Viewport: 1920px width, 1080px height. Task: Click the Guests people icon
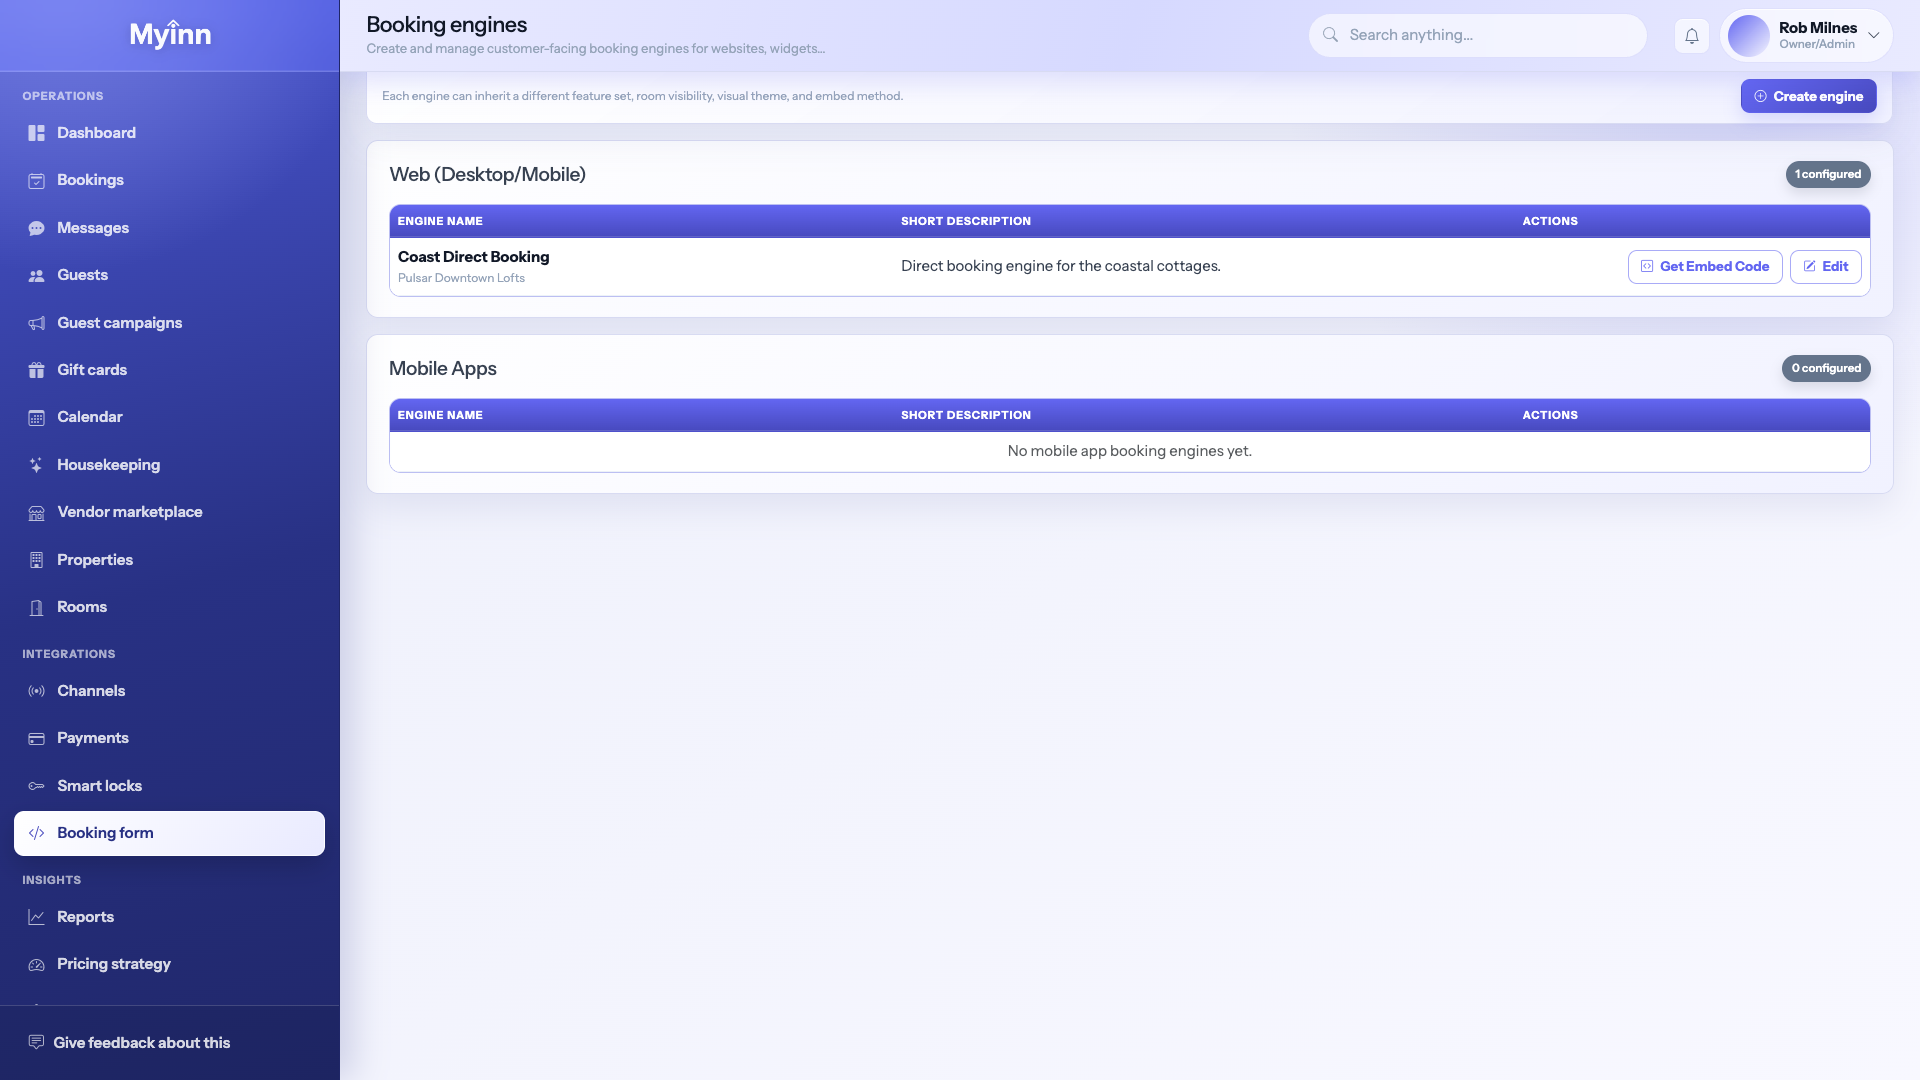[x=36, y=276]
